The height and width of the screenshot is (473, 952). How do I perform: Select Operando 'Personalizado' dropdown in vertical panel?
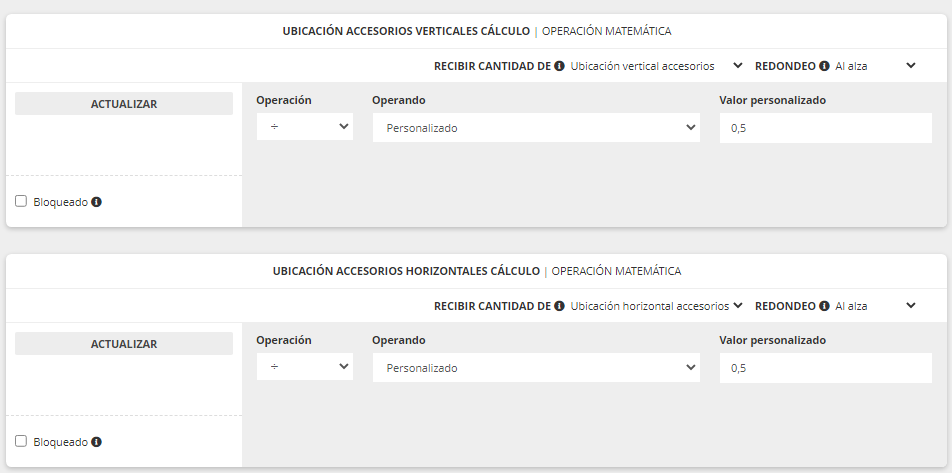pyautogui.click(x=536, y=128)
